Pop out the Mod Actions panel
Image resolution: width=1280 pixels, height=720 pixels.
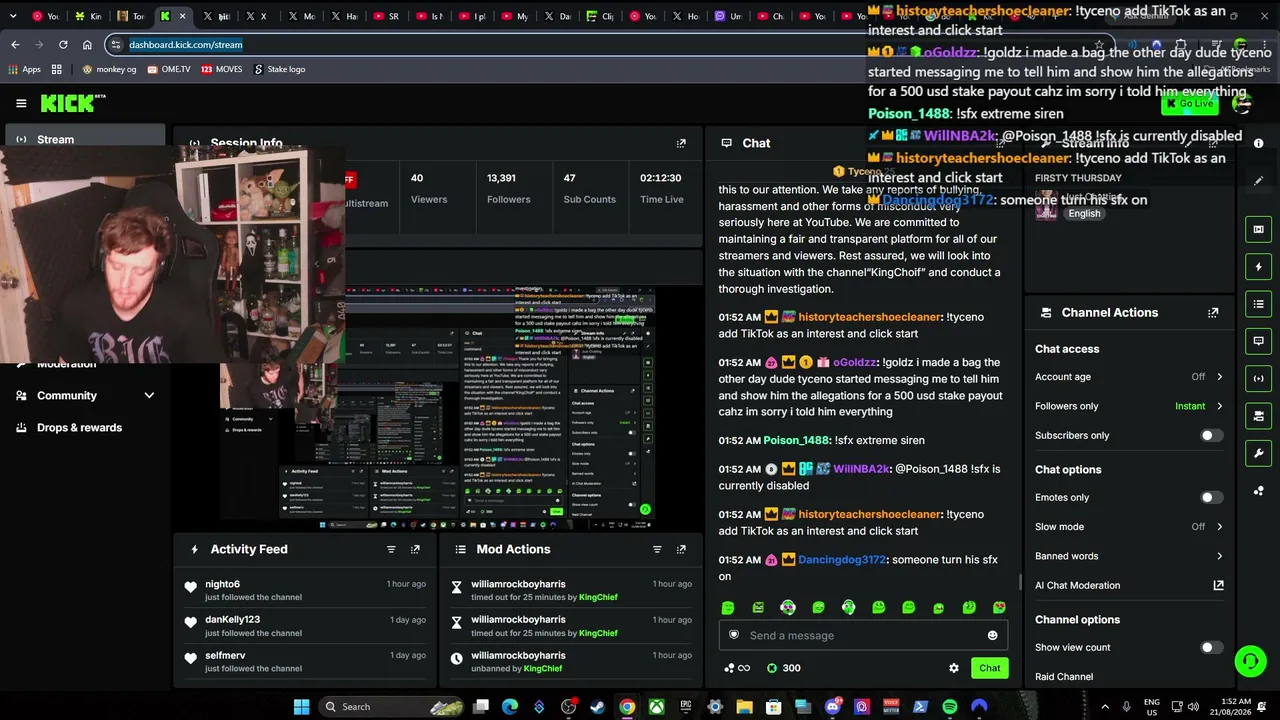tap(681, 549)
